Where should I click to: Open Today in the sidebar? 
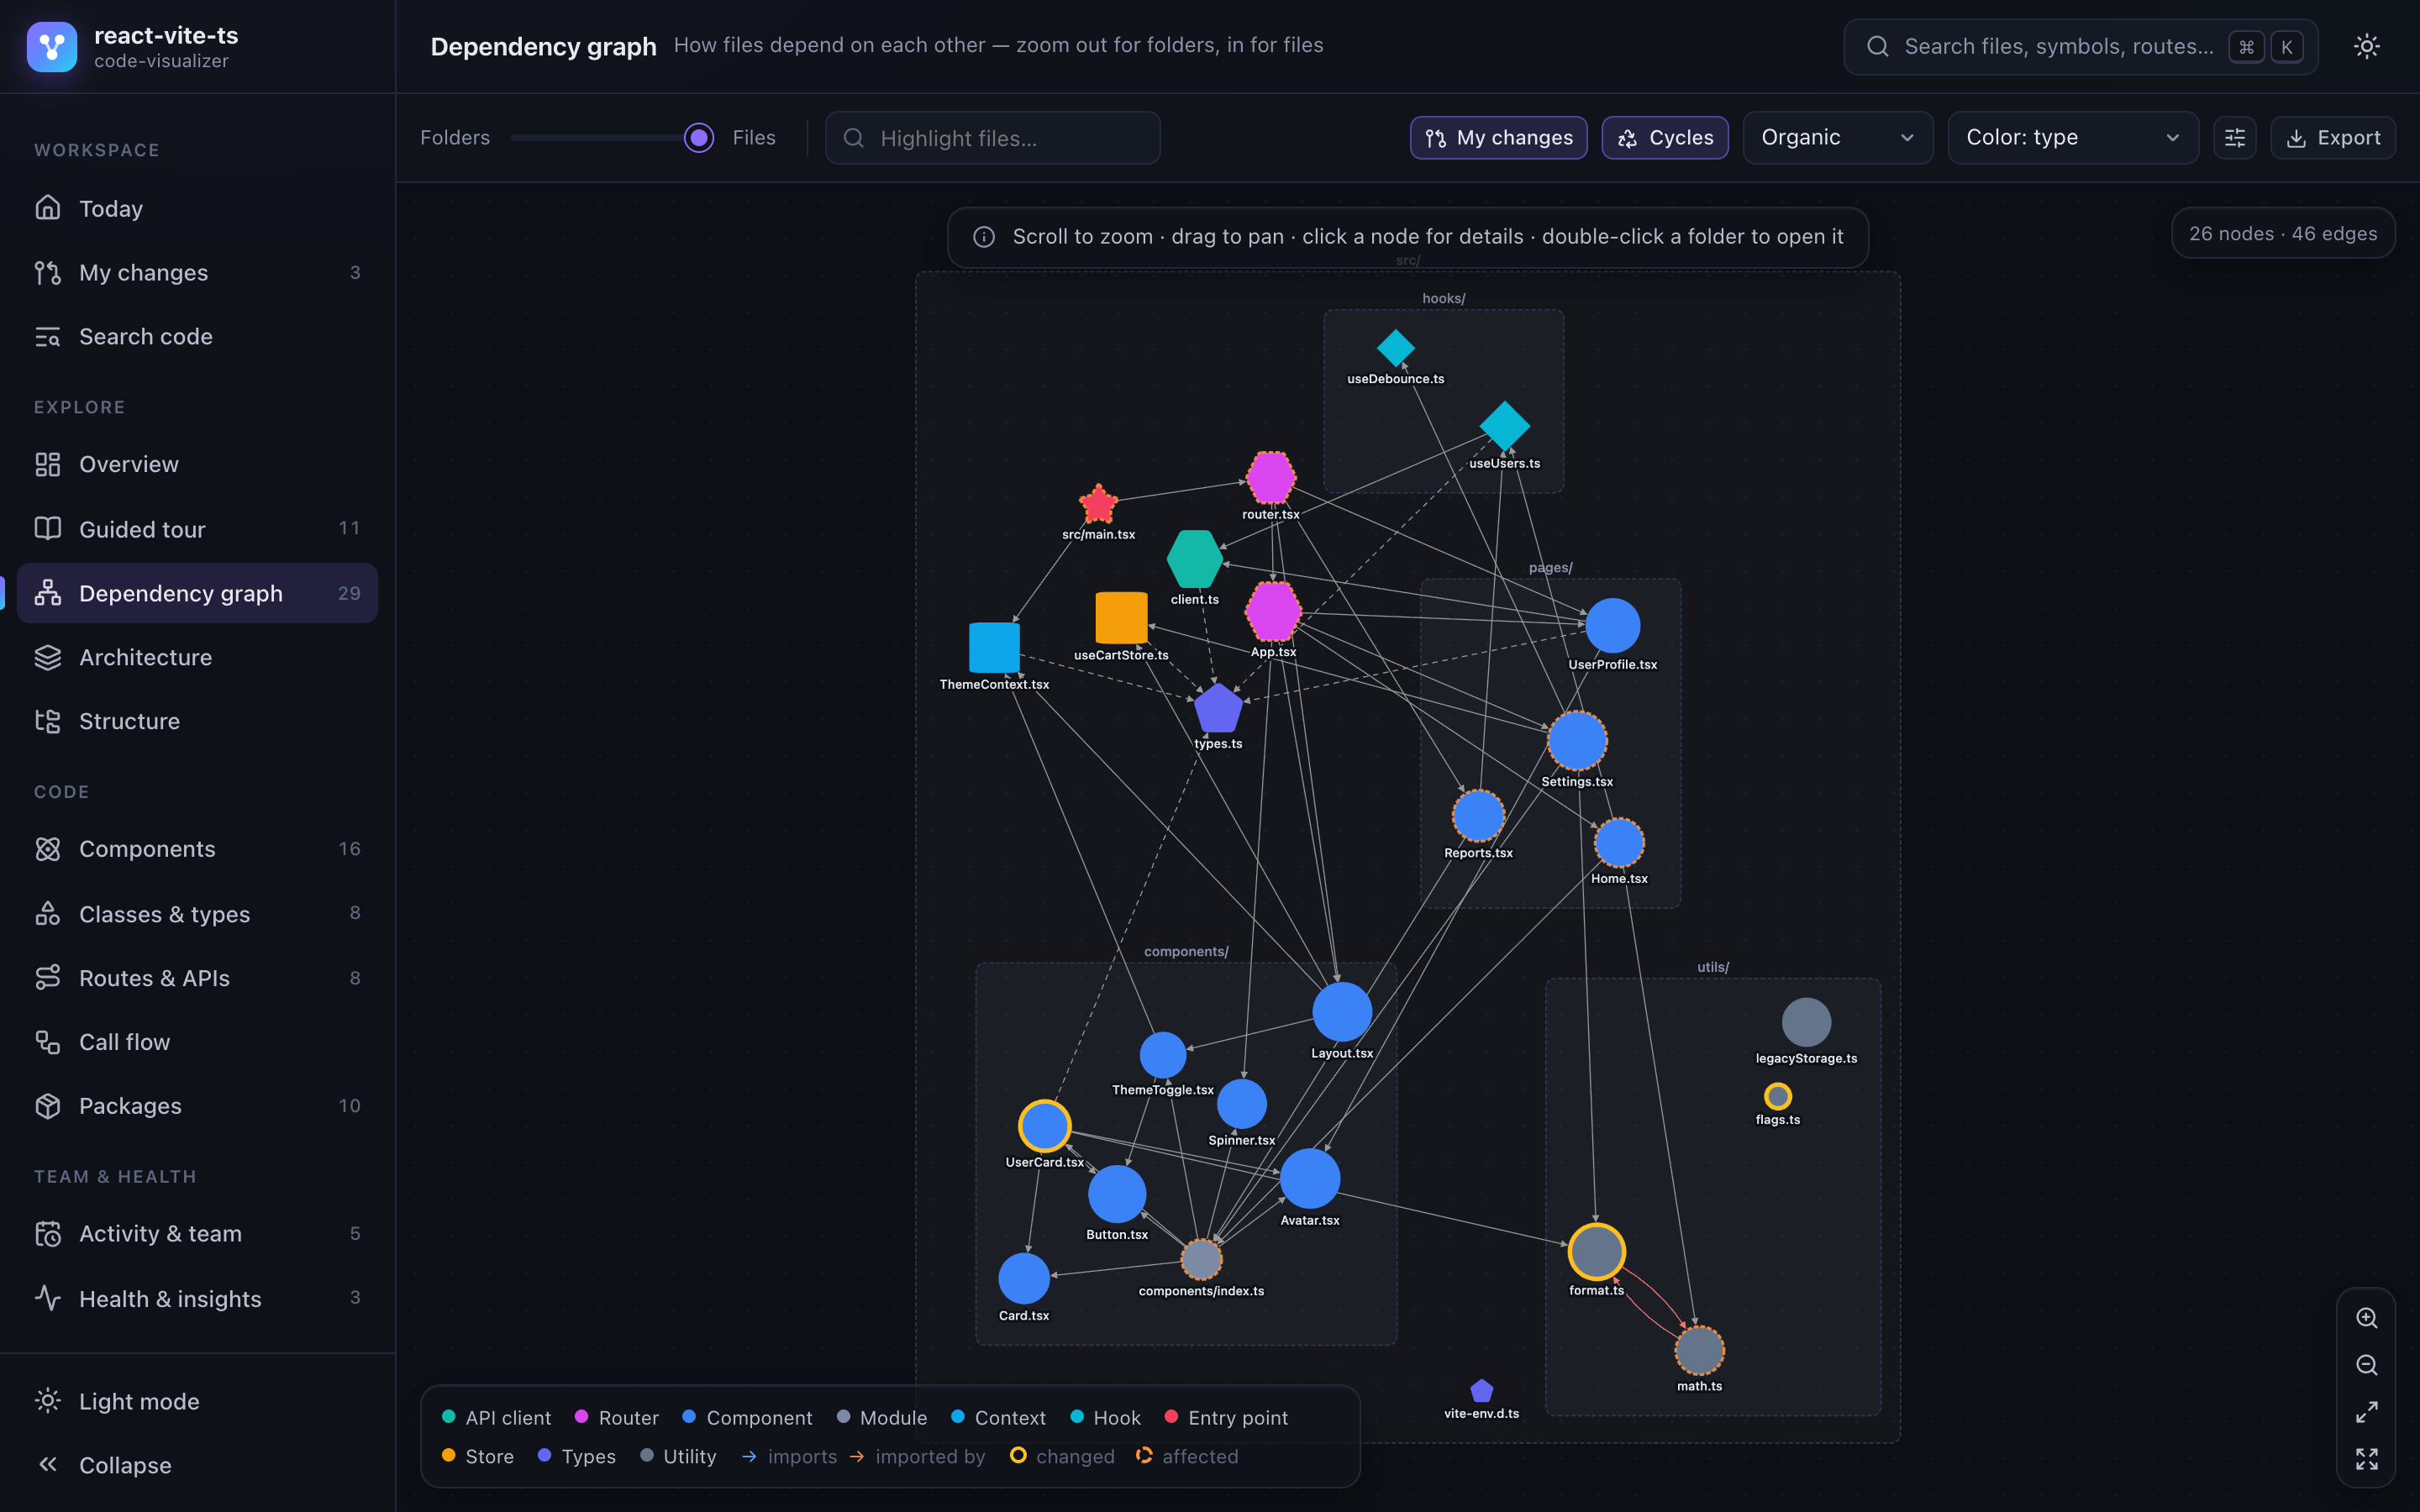pos(198,208)
